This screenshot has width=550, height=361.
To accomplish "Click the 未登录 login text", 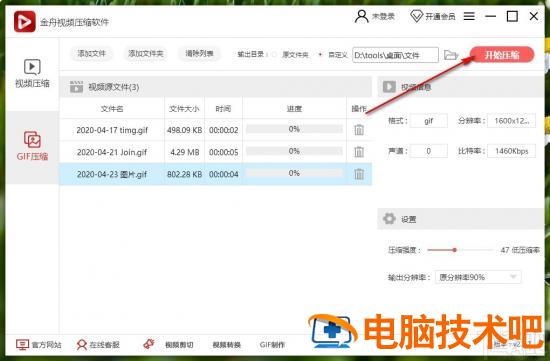I will (383, 16).
